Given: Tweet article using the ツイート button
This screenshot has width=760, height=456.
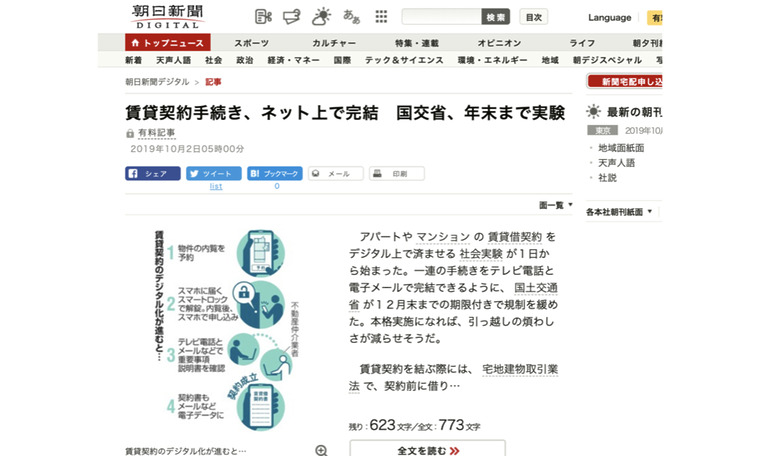Looking at the screenshot, I should click(214, 173).
